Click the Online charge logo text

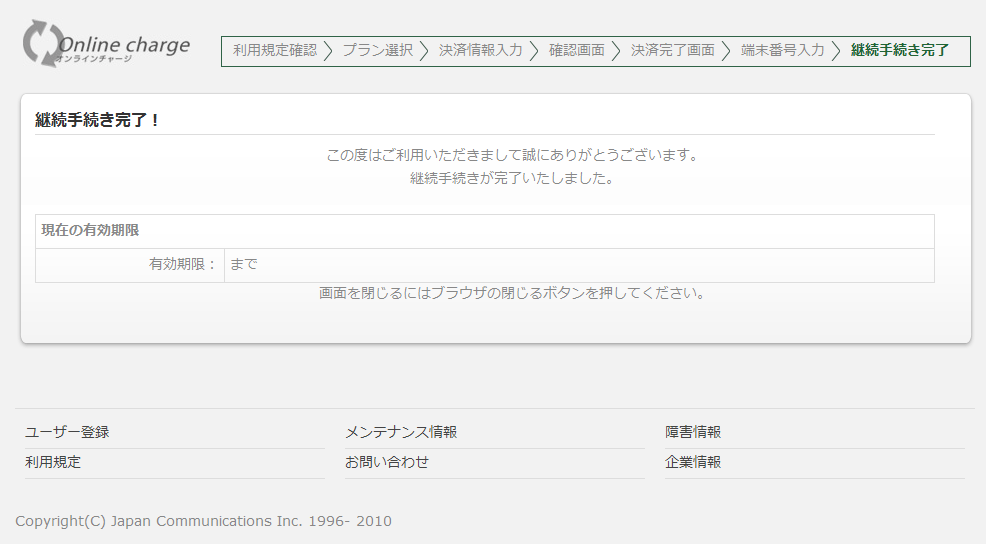(x=123, y=46)
